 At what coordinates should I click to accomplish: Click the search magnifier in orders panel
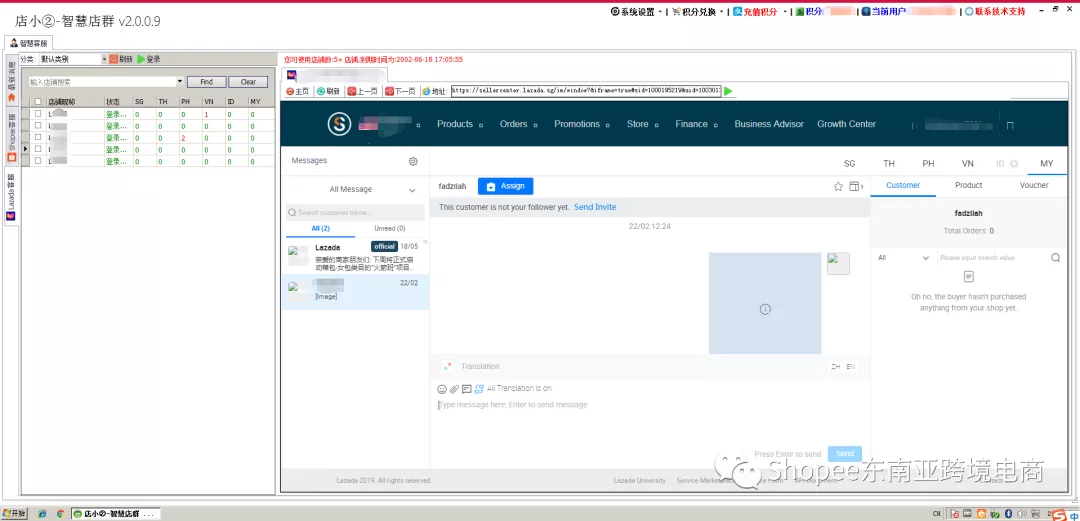1055,258
